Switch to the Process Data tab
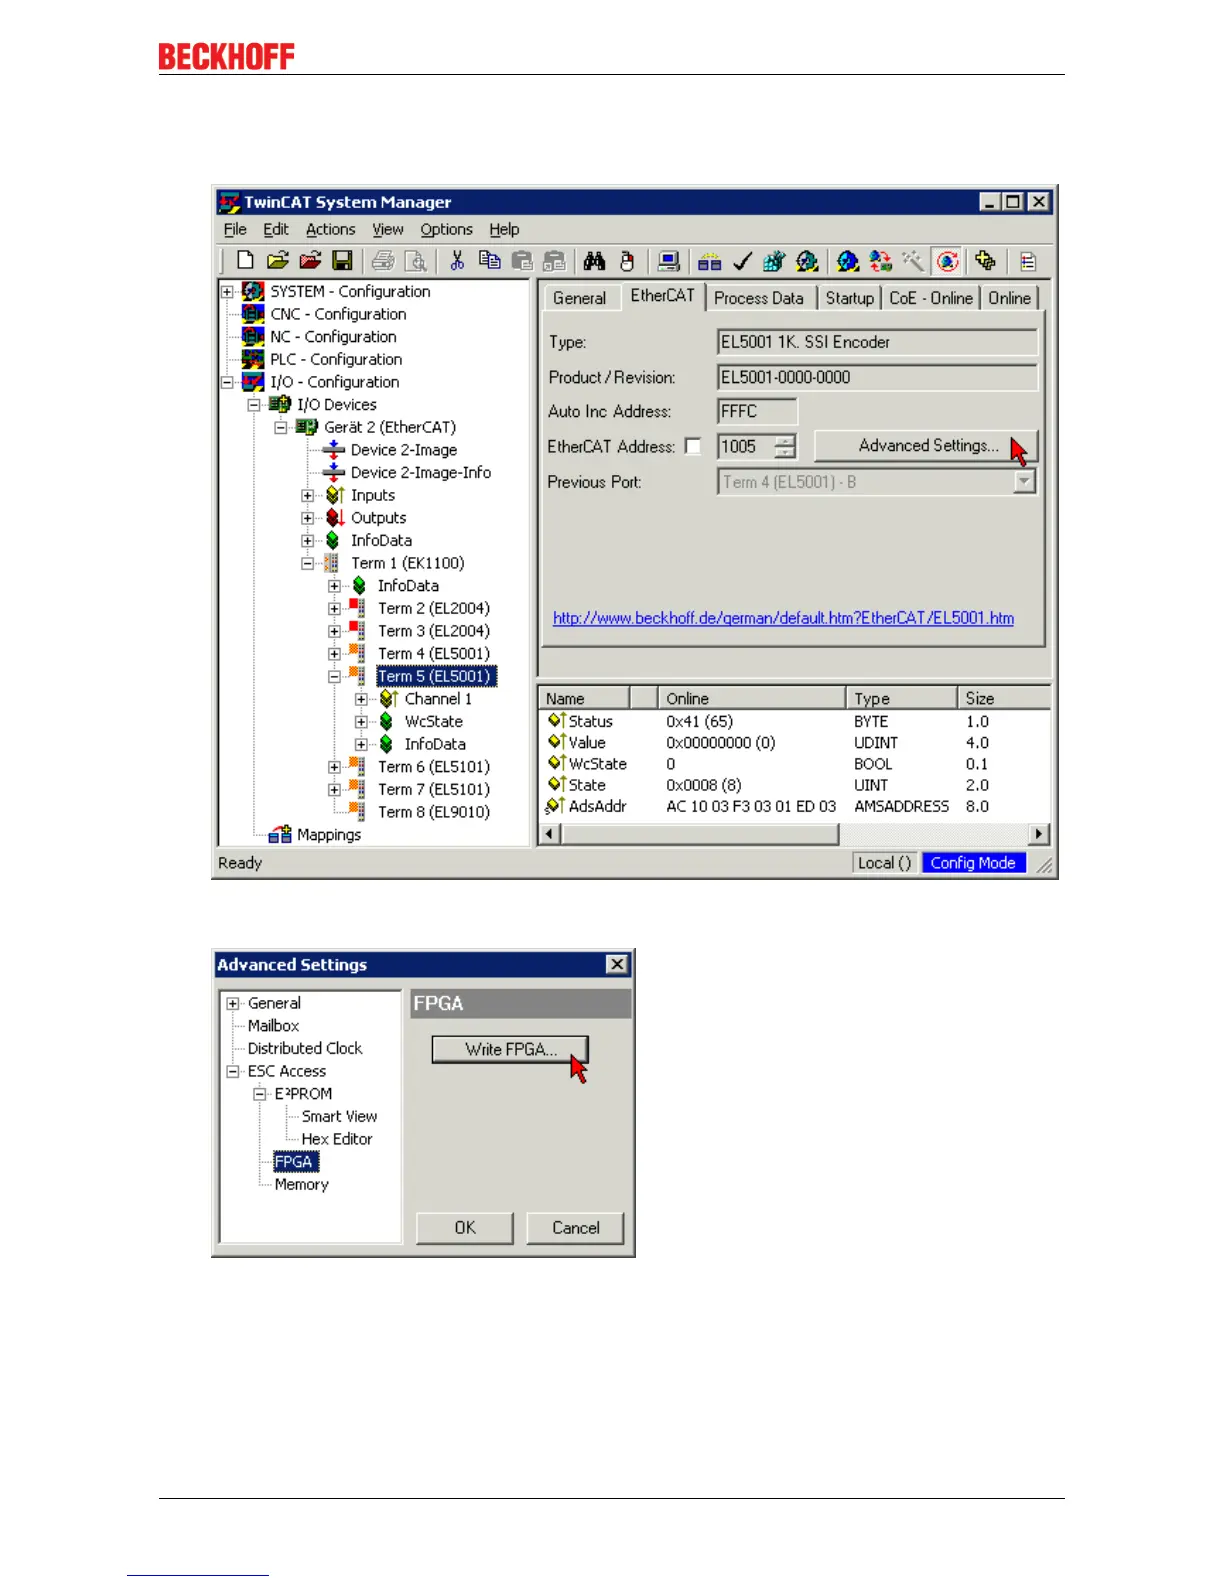The image size is (1224, 1584). (x=759, y=298)
